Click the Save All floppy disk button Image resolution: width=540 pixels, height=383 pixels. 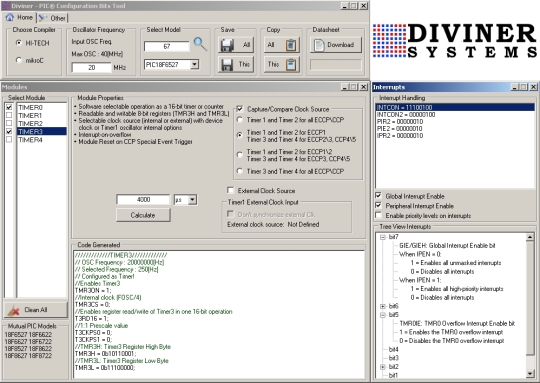[236, 45]
